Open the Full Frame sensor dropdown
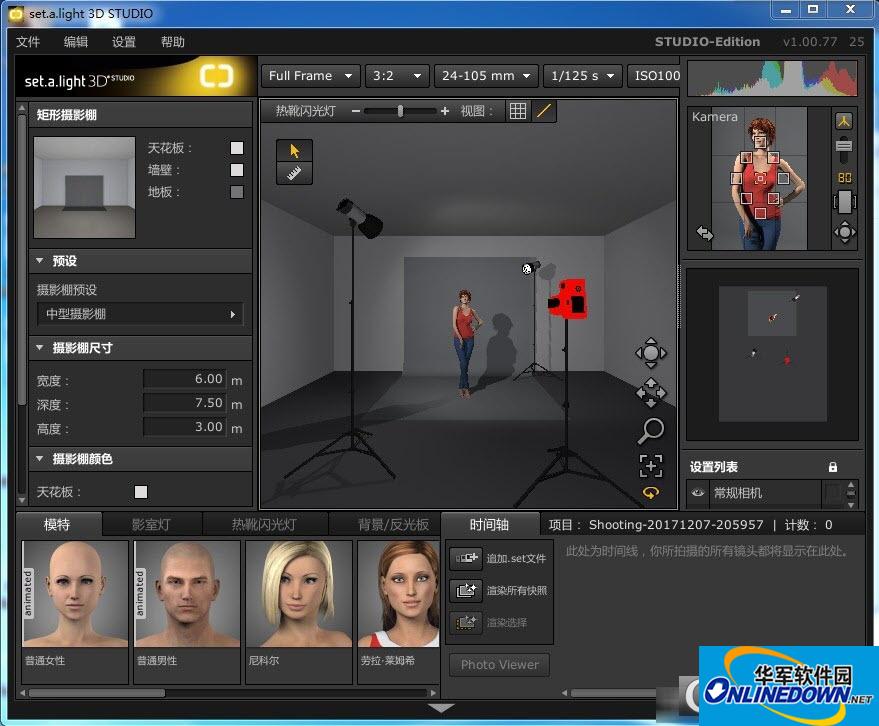 tap(311, 76)
